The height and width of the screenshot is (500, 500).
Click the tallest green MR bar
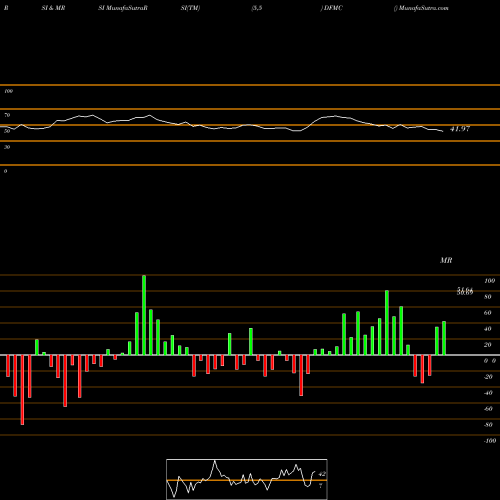(x=144, y=315)
